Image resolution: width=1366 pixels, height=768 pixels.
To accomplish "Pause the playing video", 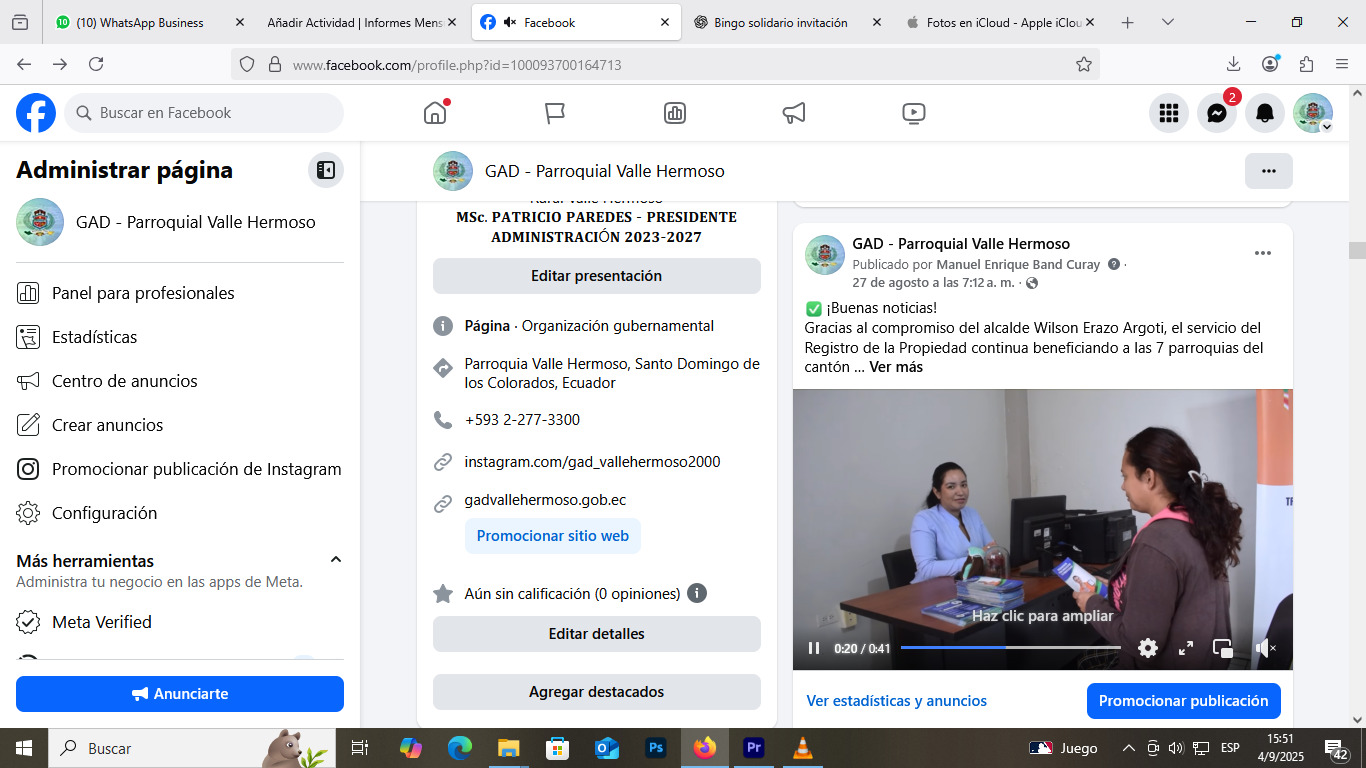I will pos(814,648).
